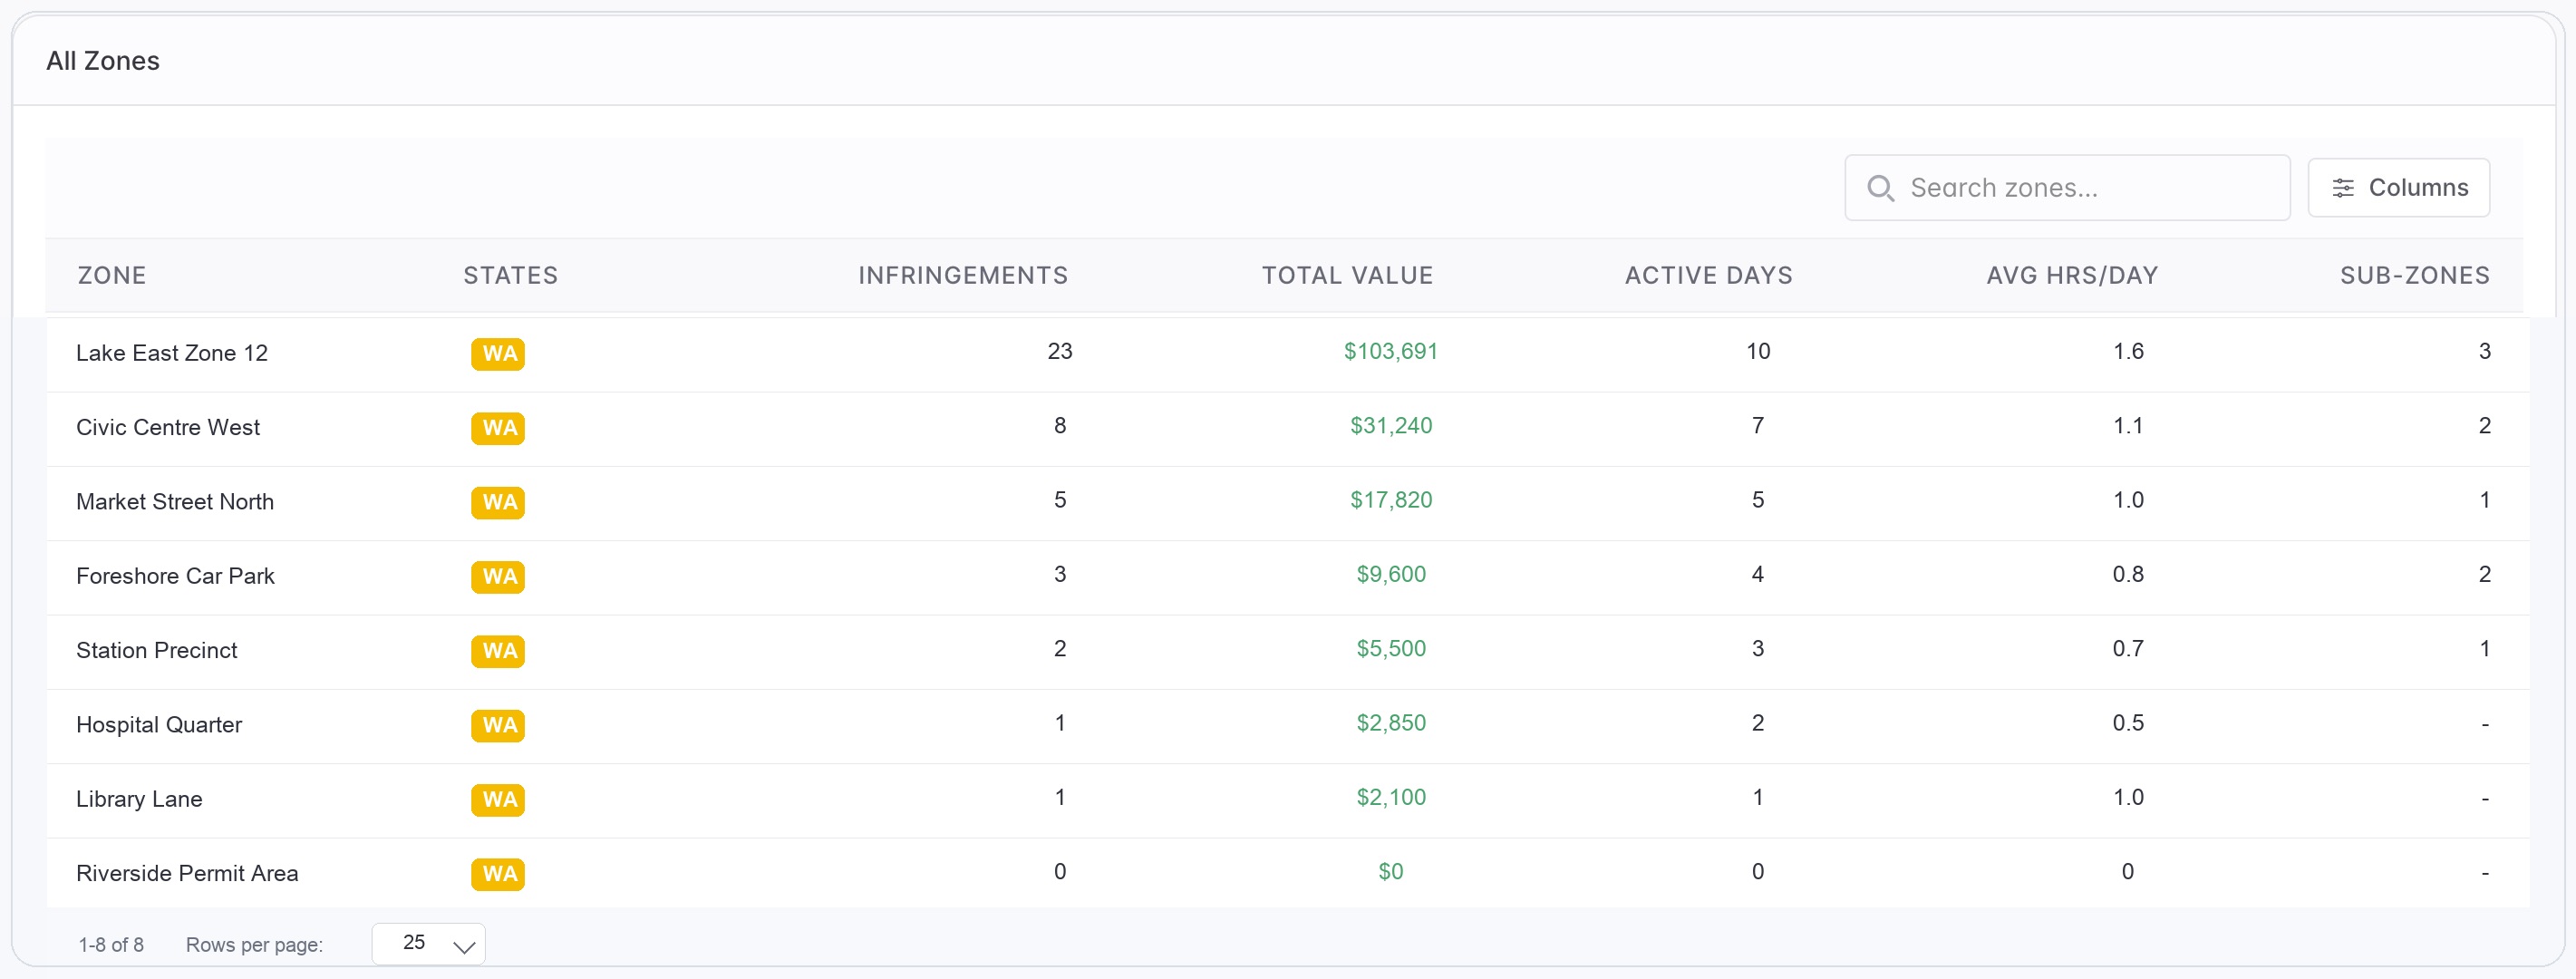Viewport: 2576px width, 979px height.
Task: Click the rows per page chevron arrow
Action: [x=464, y=946]
